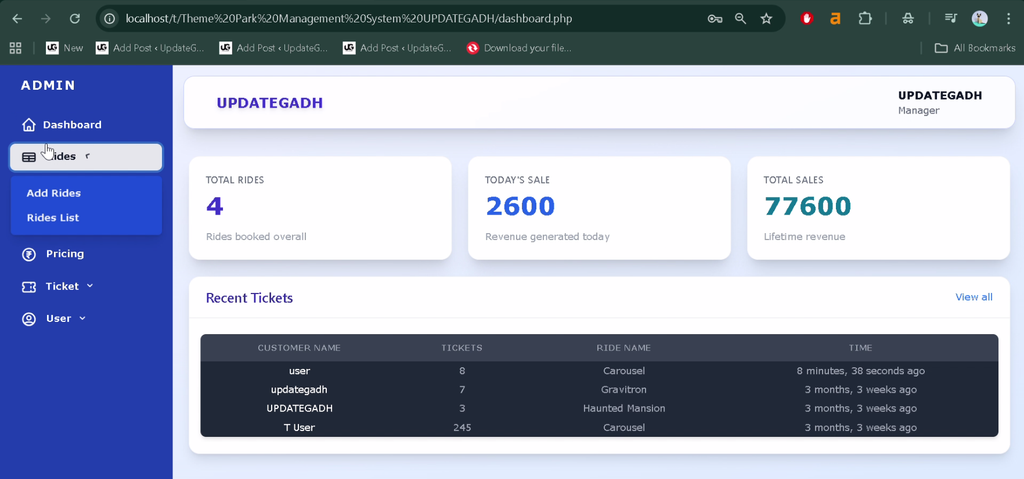Screen dimensions: 1024x479
Task: Click the Total Sales value 77600
Action: [x=807, y=206]
